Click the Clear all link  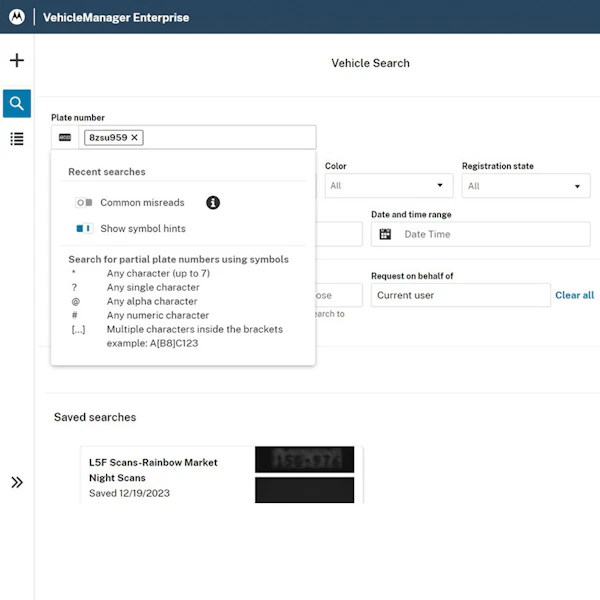tap(574, 295)
